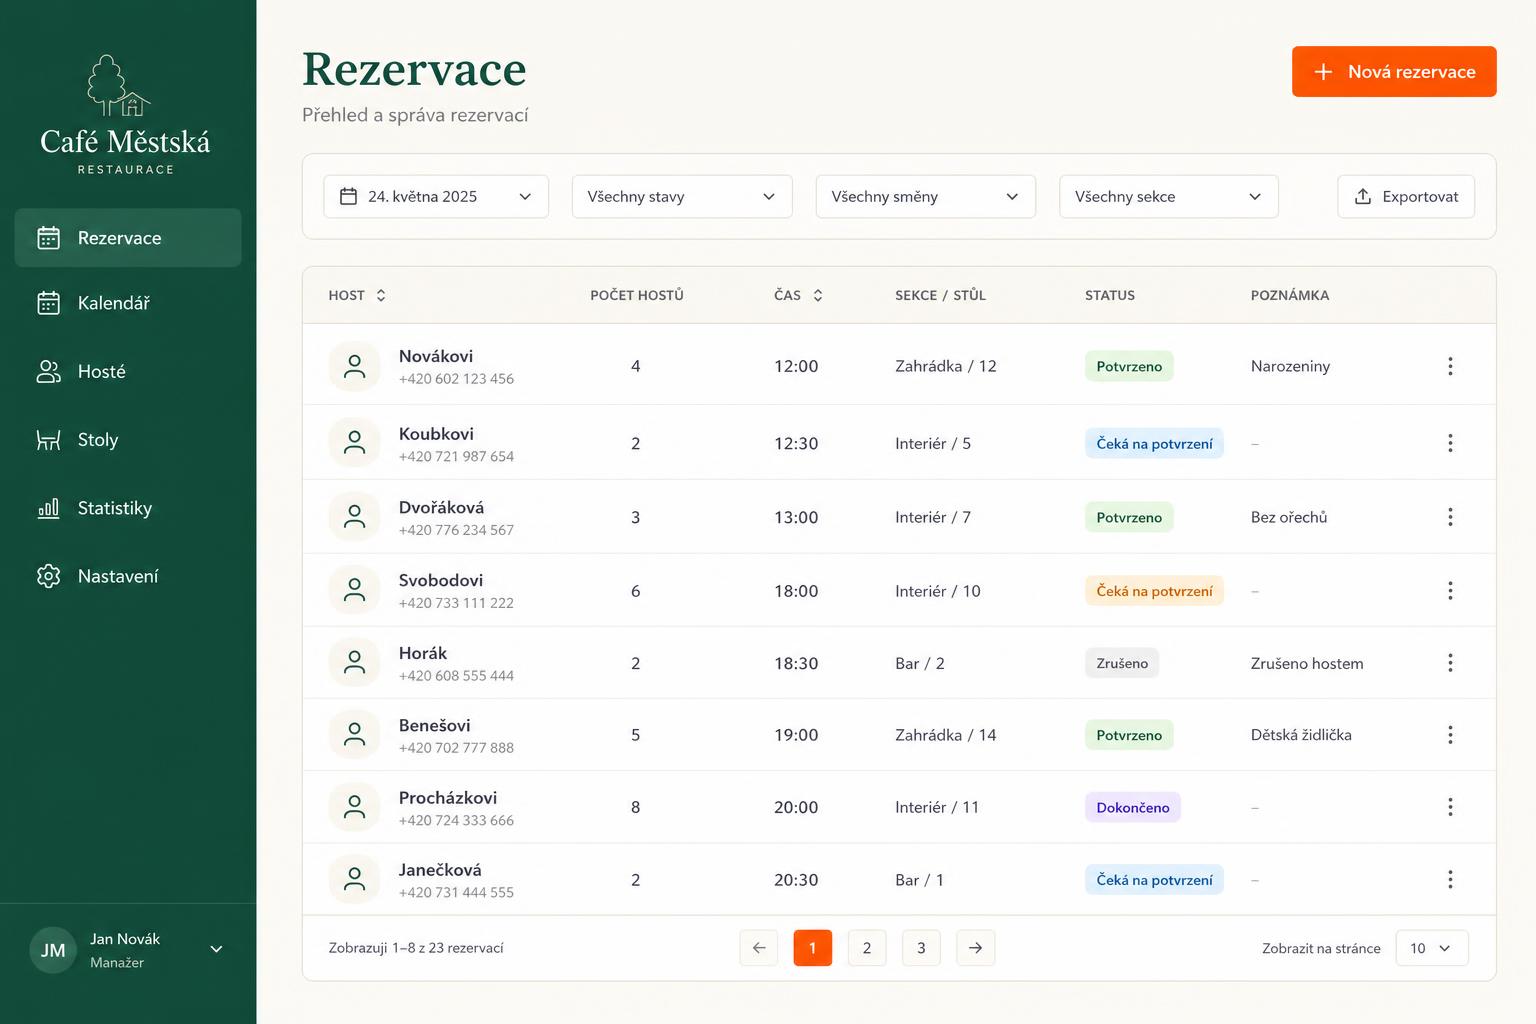The image size is (1536, 1024).
Task: Expand the Jan Novák user menu chevron
Action: tap(216, 949)
